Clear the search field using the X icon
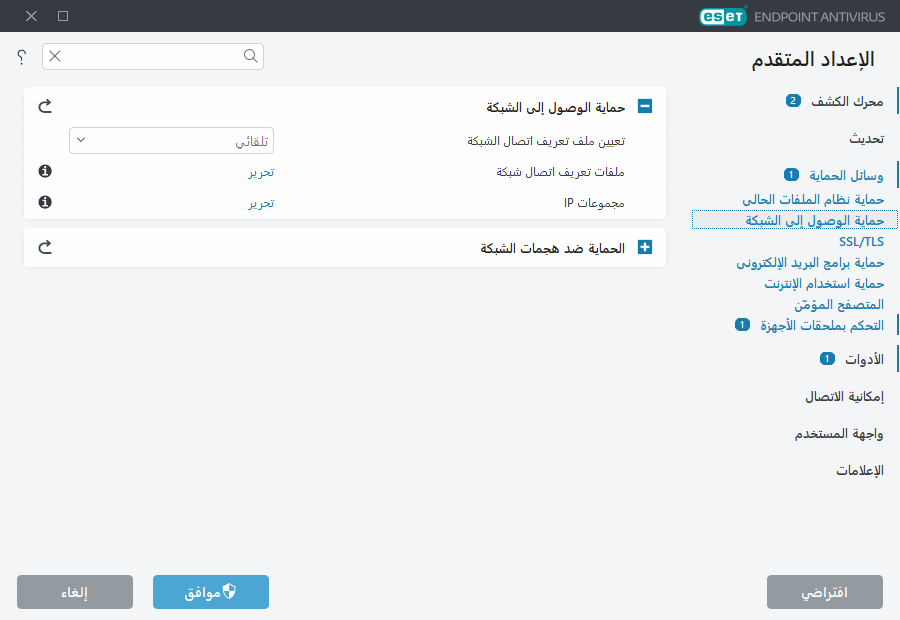 coord(54,57)
